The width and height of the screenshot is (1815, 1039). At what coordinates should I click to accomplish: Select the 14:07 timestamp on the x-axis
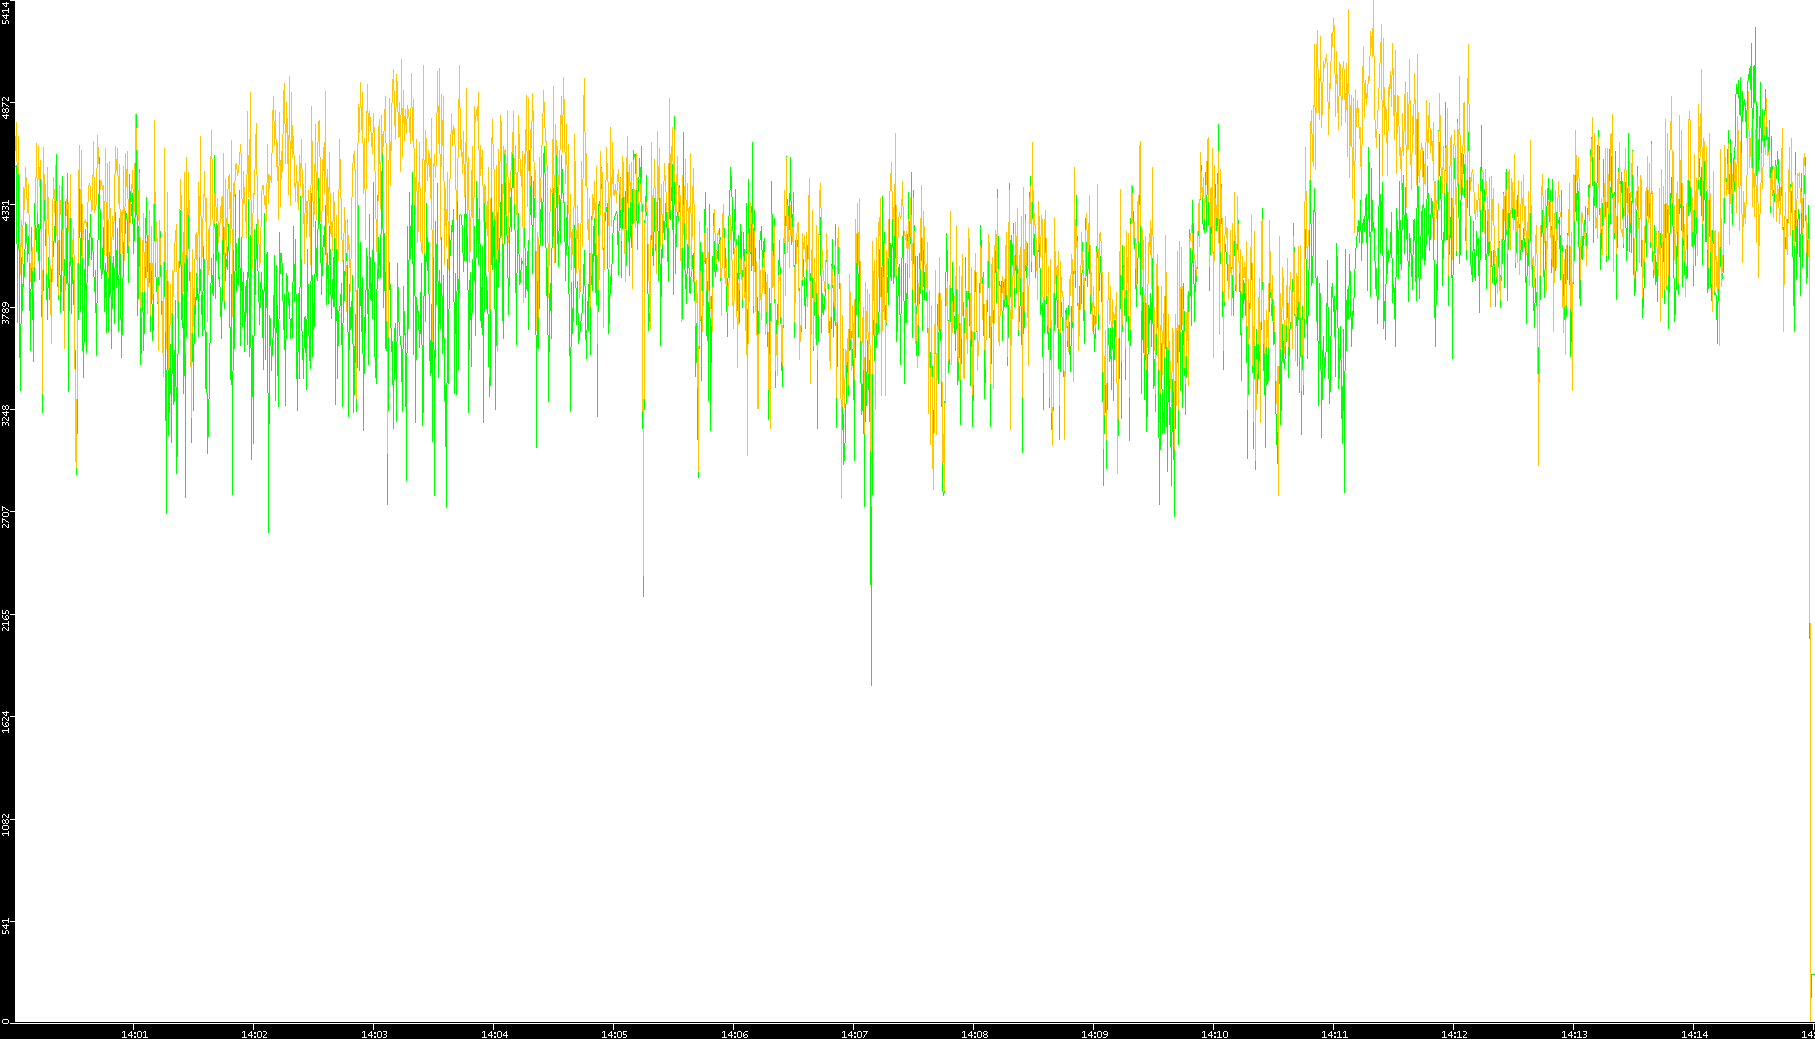pos(854,1034)
